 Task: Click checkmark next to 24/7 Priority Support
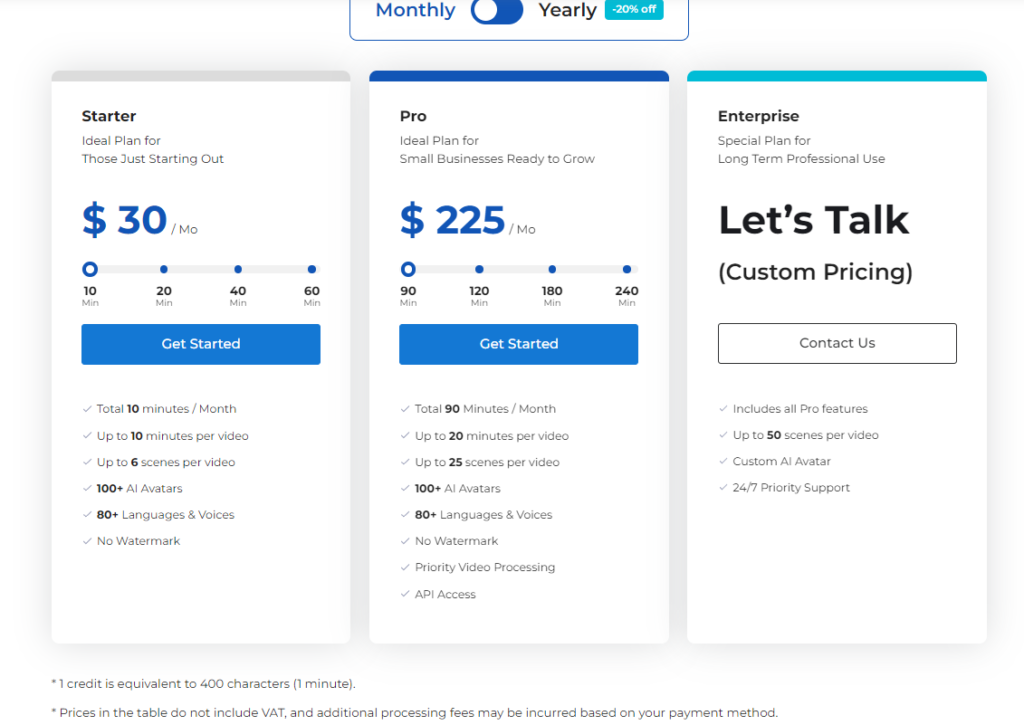(x=723, y=488)
